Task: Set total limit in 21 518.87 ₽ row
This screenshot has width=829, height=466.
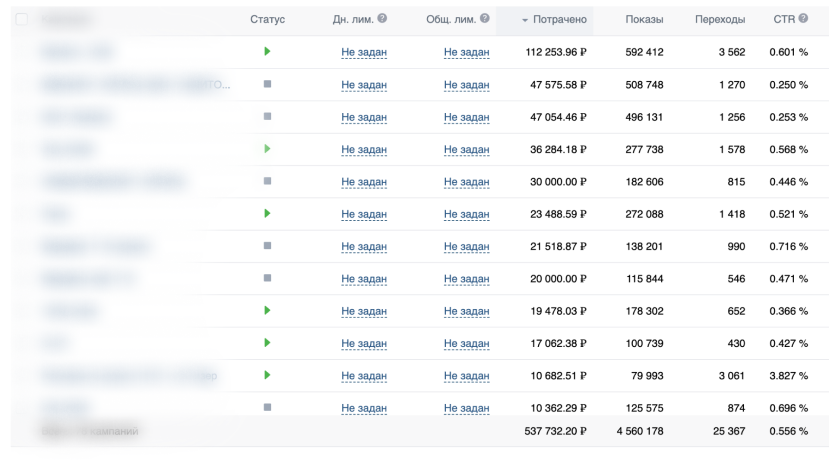Action: [x=466, y=246]
